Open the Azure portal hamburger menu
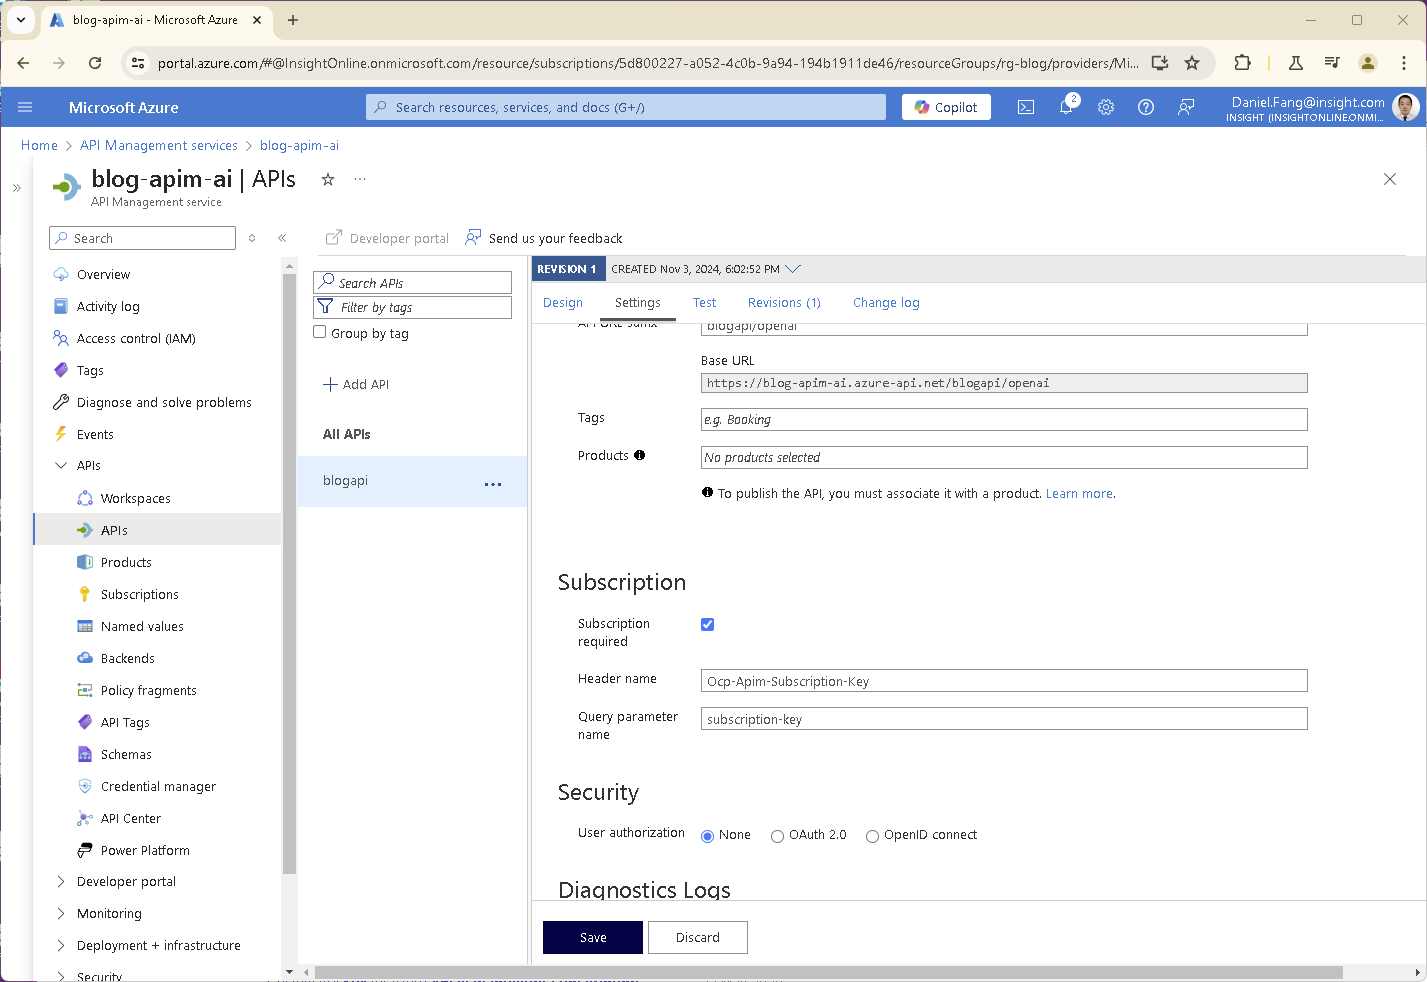This screenshot has height=982, width=1427. [x=25, y=107]
